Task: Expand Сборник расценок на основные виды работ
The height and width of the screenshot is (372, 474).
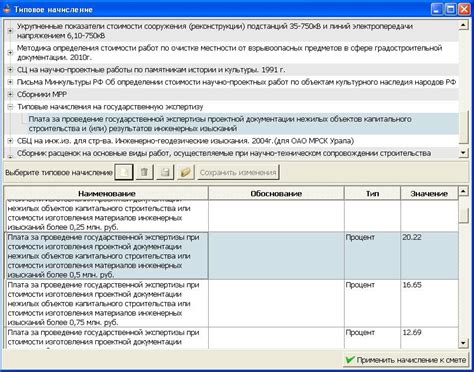Action: (x=10, y=156)
